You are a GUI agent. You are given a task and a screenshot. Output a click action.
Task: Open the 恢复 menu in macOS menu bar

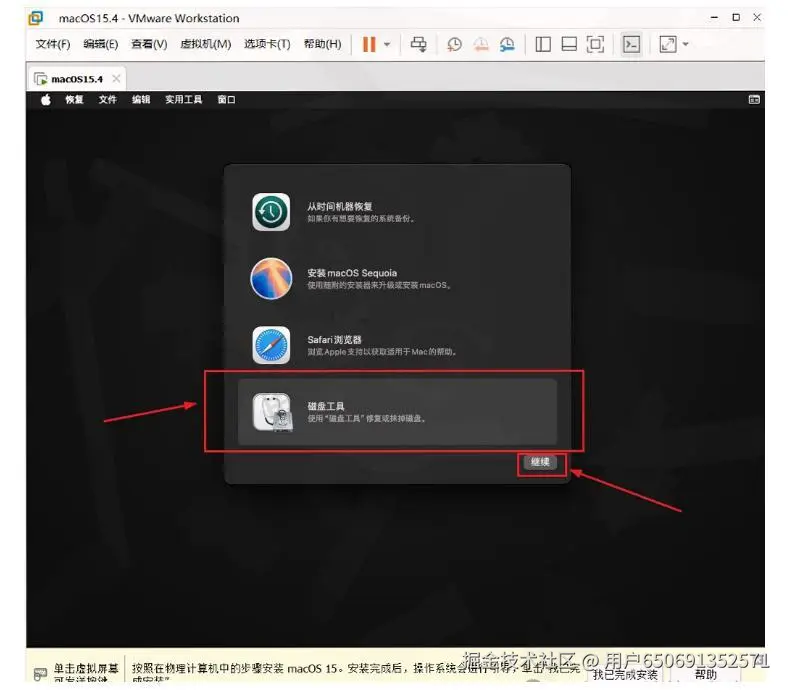(x=74, y=100)
